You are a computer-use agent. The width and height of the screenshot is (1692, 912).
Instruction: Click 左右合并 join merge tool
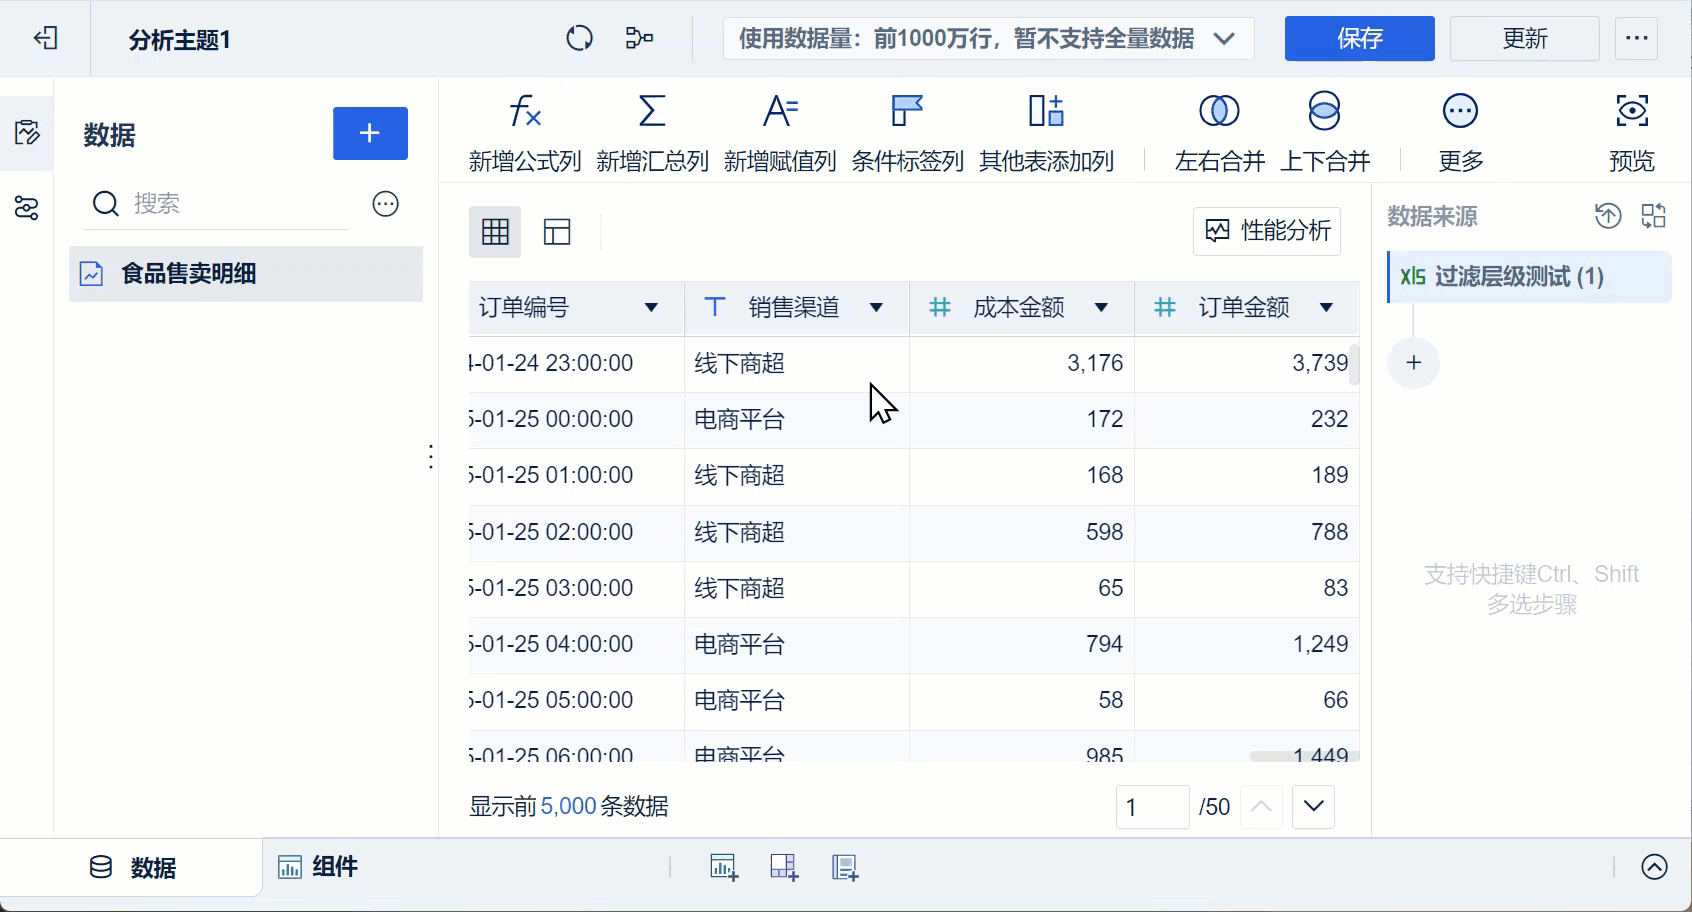coord(1220,133)
